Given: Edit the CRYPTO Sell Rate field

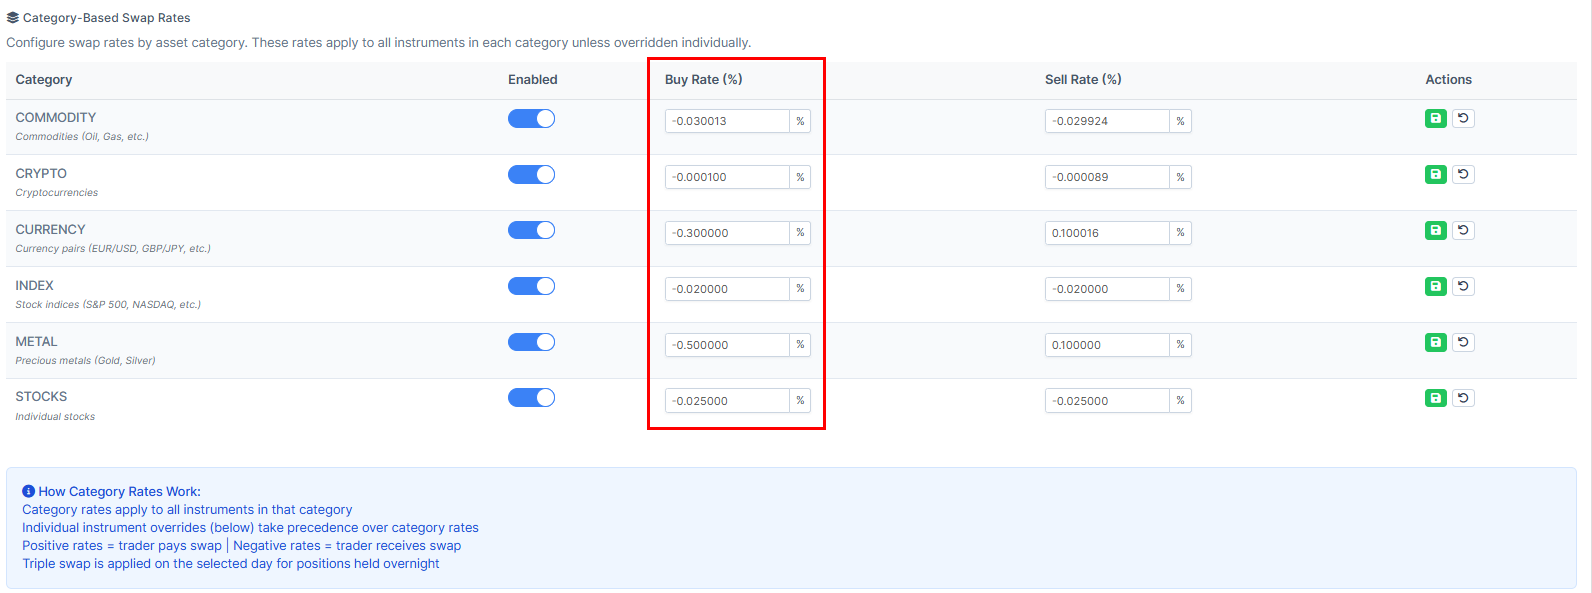Looking at the screenshot, I should (x=1107, y=177).
